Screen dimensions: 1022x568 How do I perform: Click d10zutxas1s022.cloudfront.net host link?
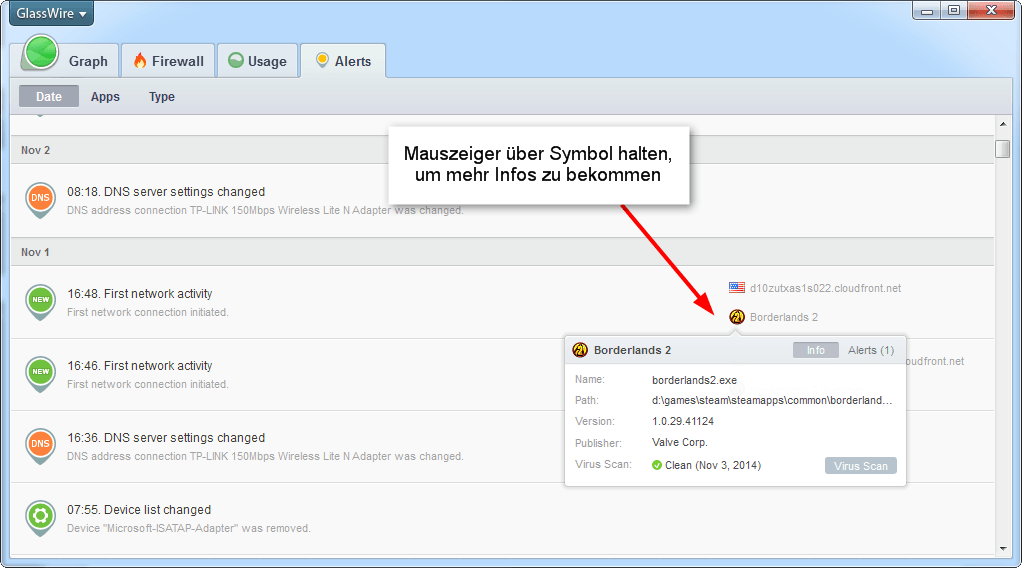(825, 288)
